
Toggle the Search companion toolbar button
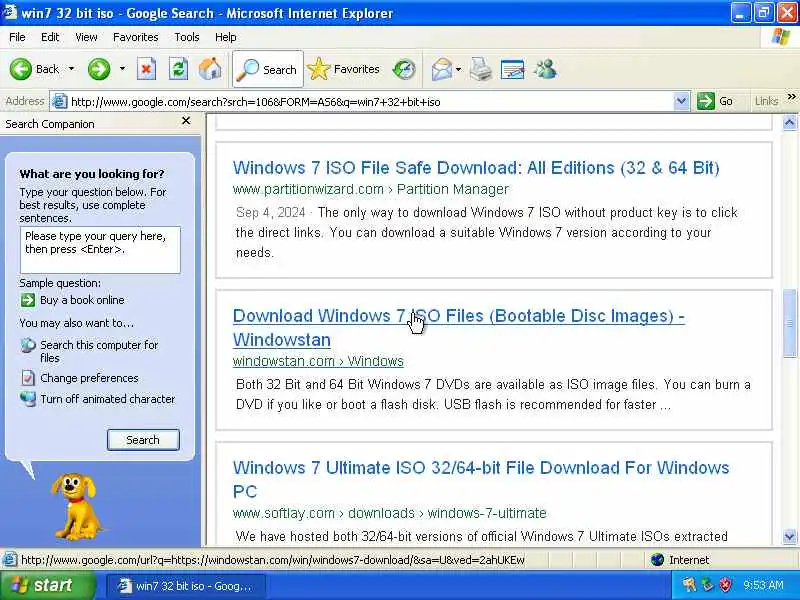268,69
